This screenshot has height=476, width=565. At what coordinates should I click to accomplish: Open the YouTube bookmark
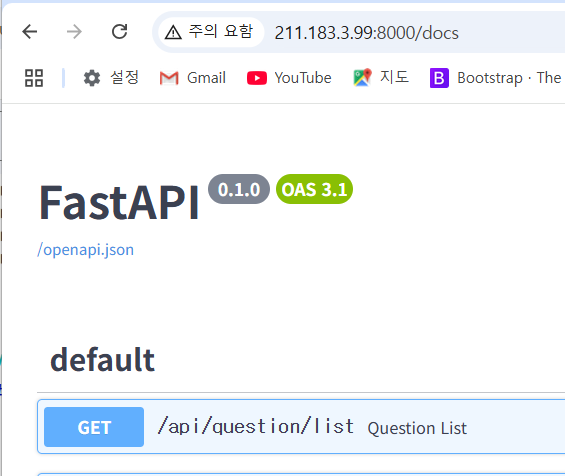click(289, 78)
